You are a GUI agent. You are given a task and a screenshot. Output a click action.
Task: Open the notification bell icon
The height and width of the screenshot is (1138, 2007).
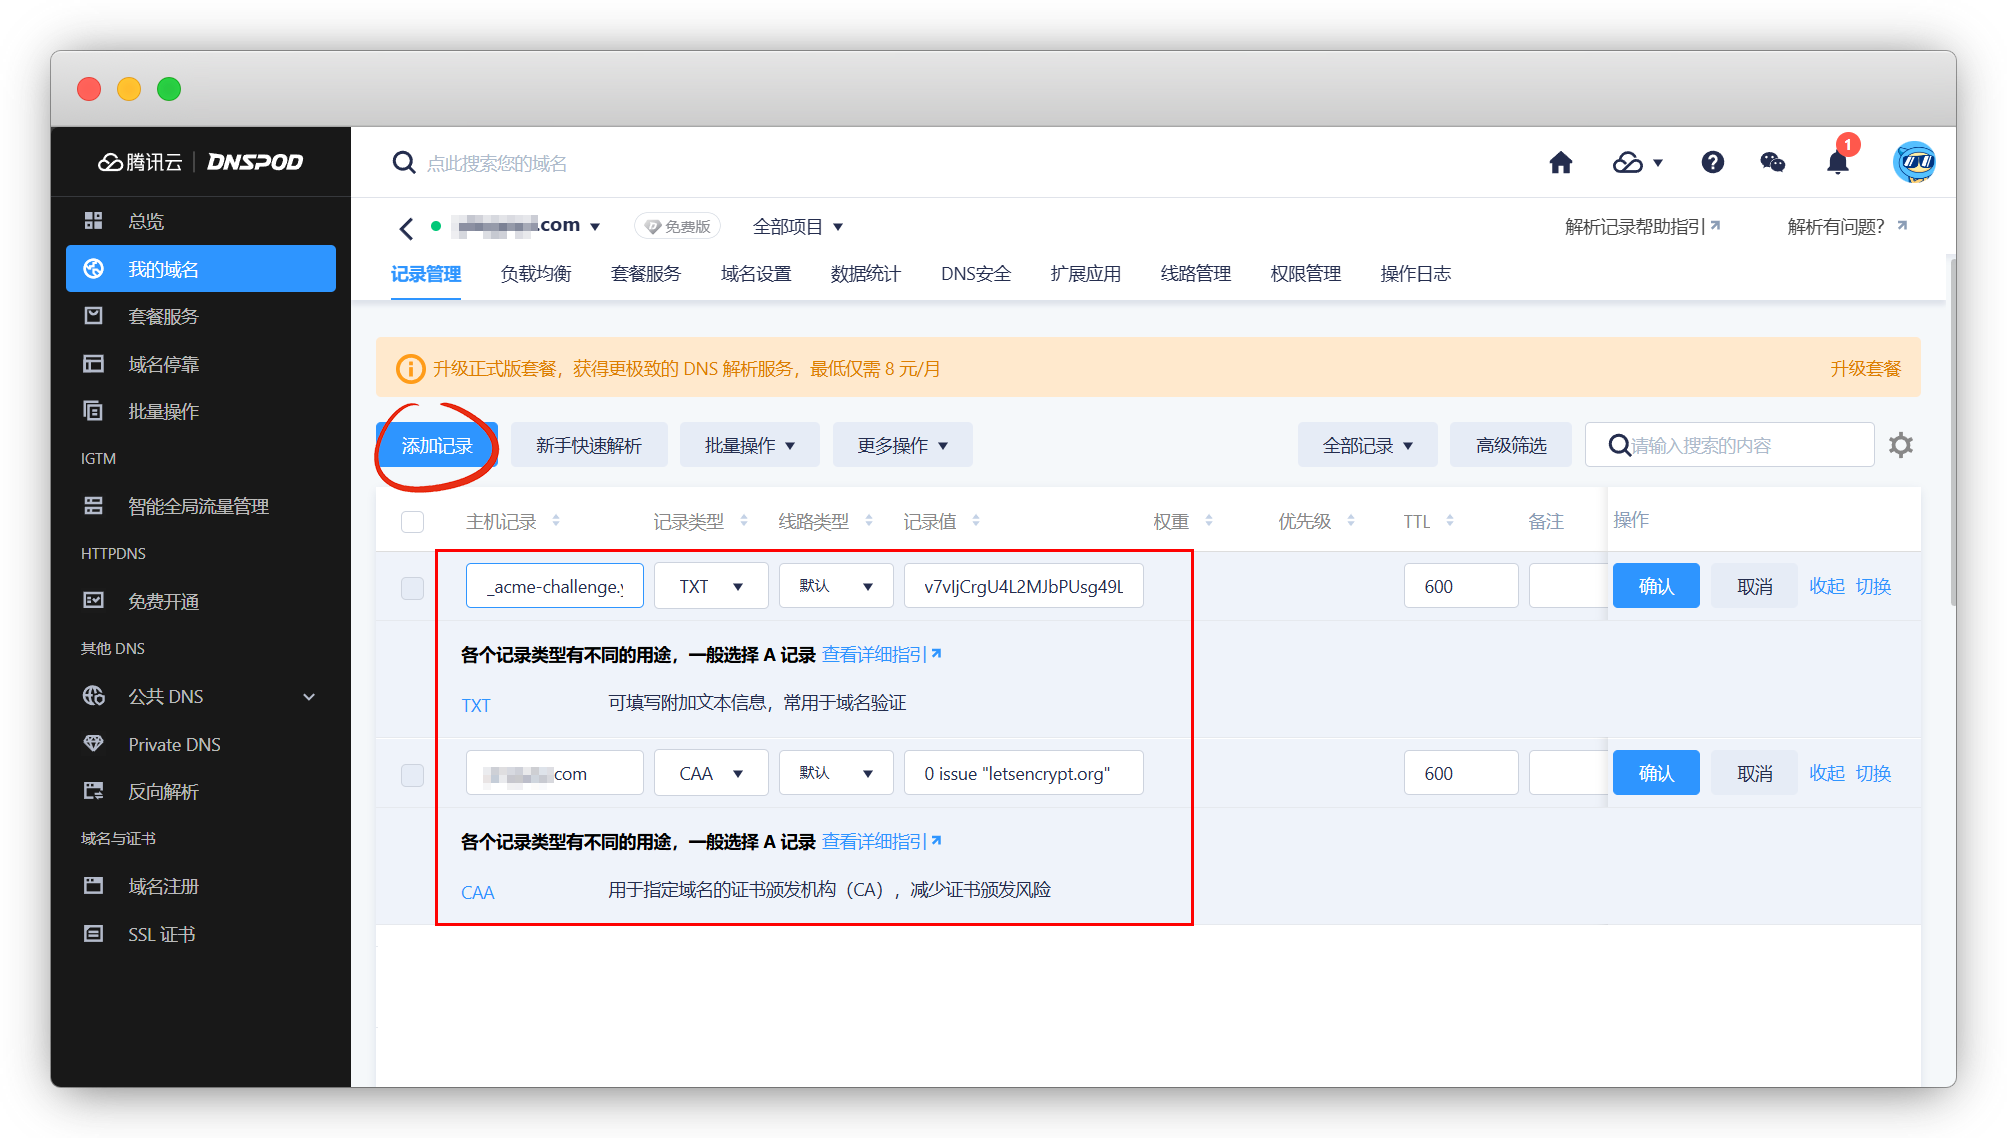[1837, 162]
